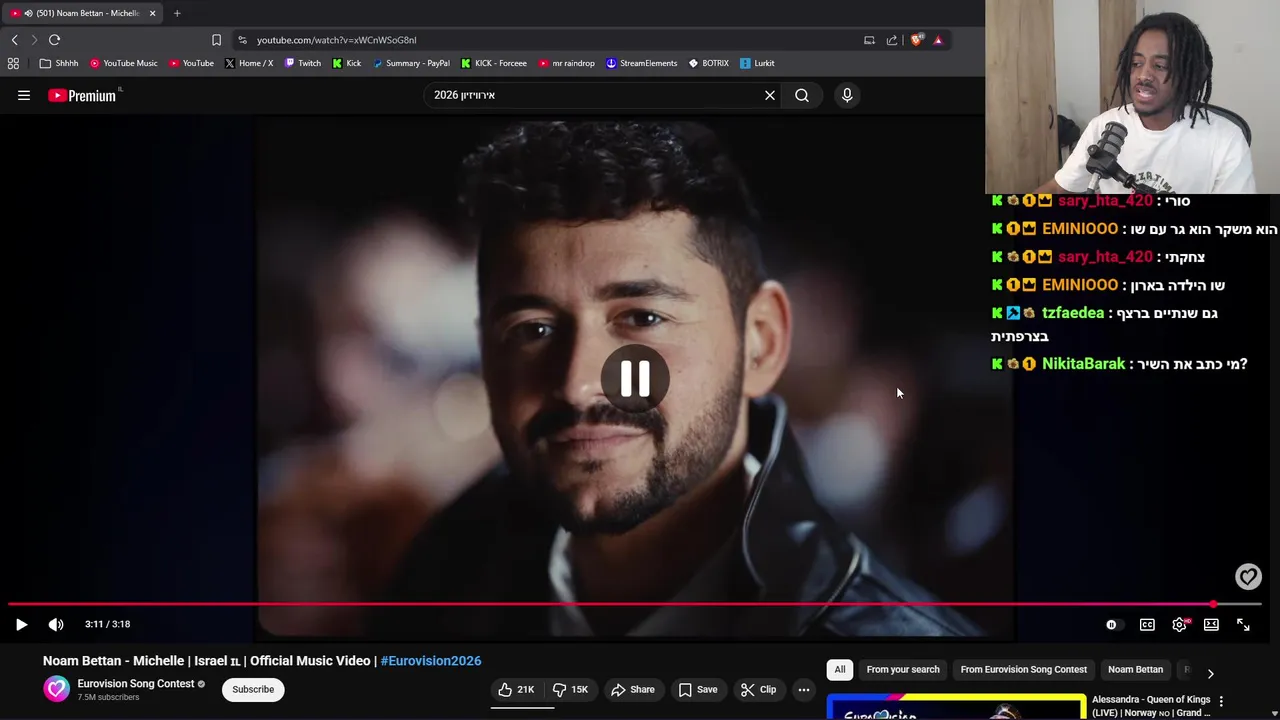Click the large pause overlay on video
1280x720 pixels.
click(635, 379)
